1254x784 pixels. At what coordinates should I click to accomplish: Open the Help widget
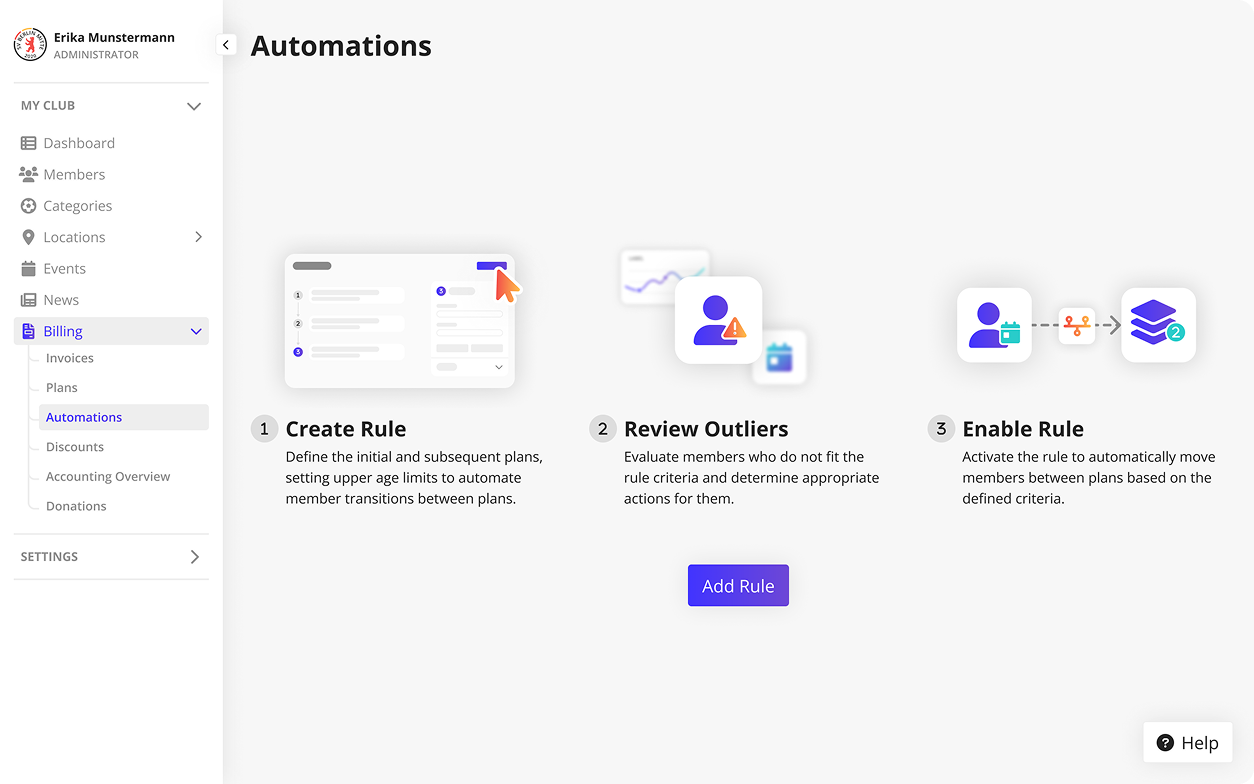pos(1188,743)
